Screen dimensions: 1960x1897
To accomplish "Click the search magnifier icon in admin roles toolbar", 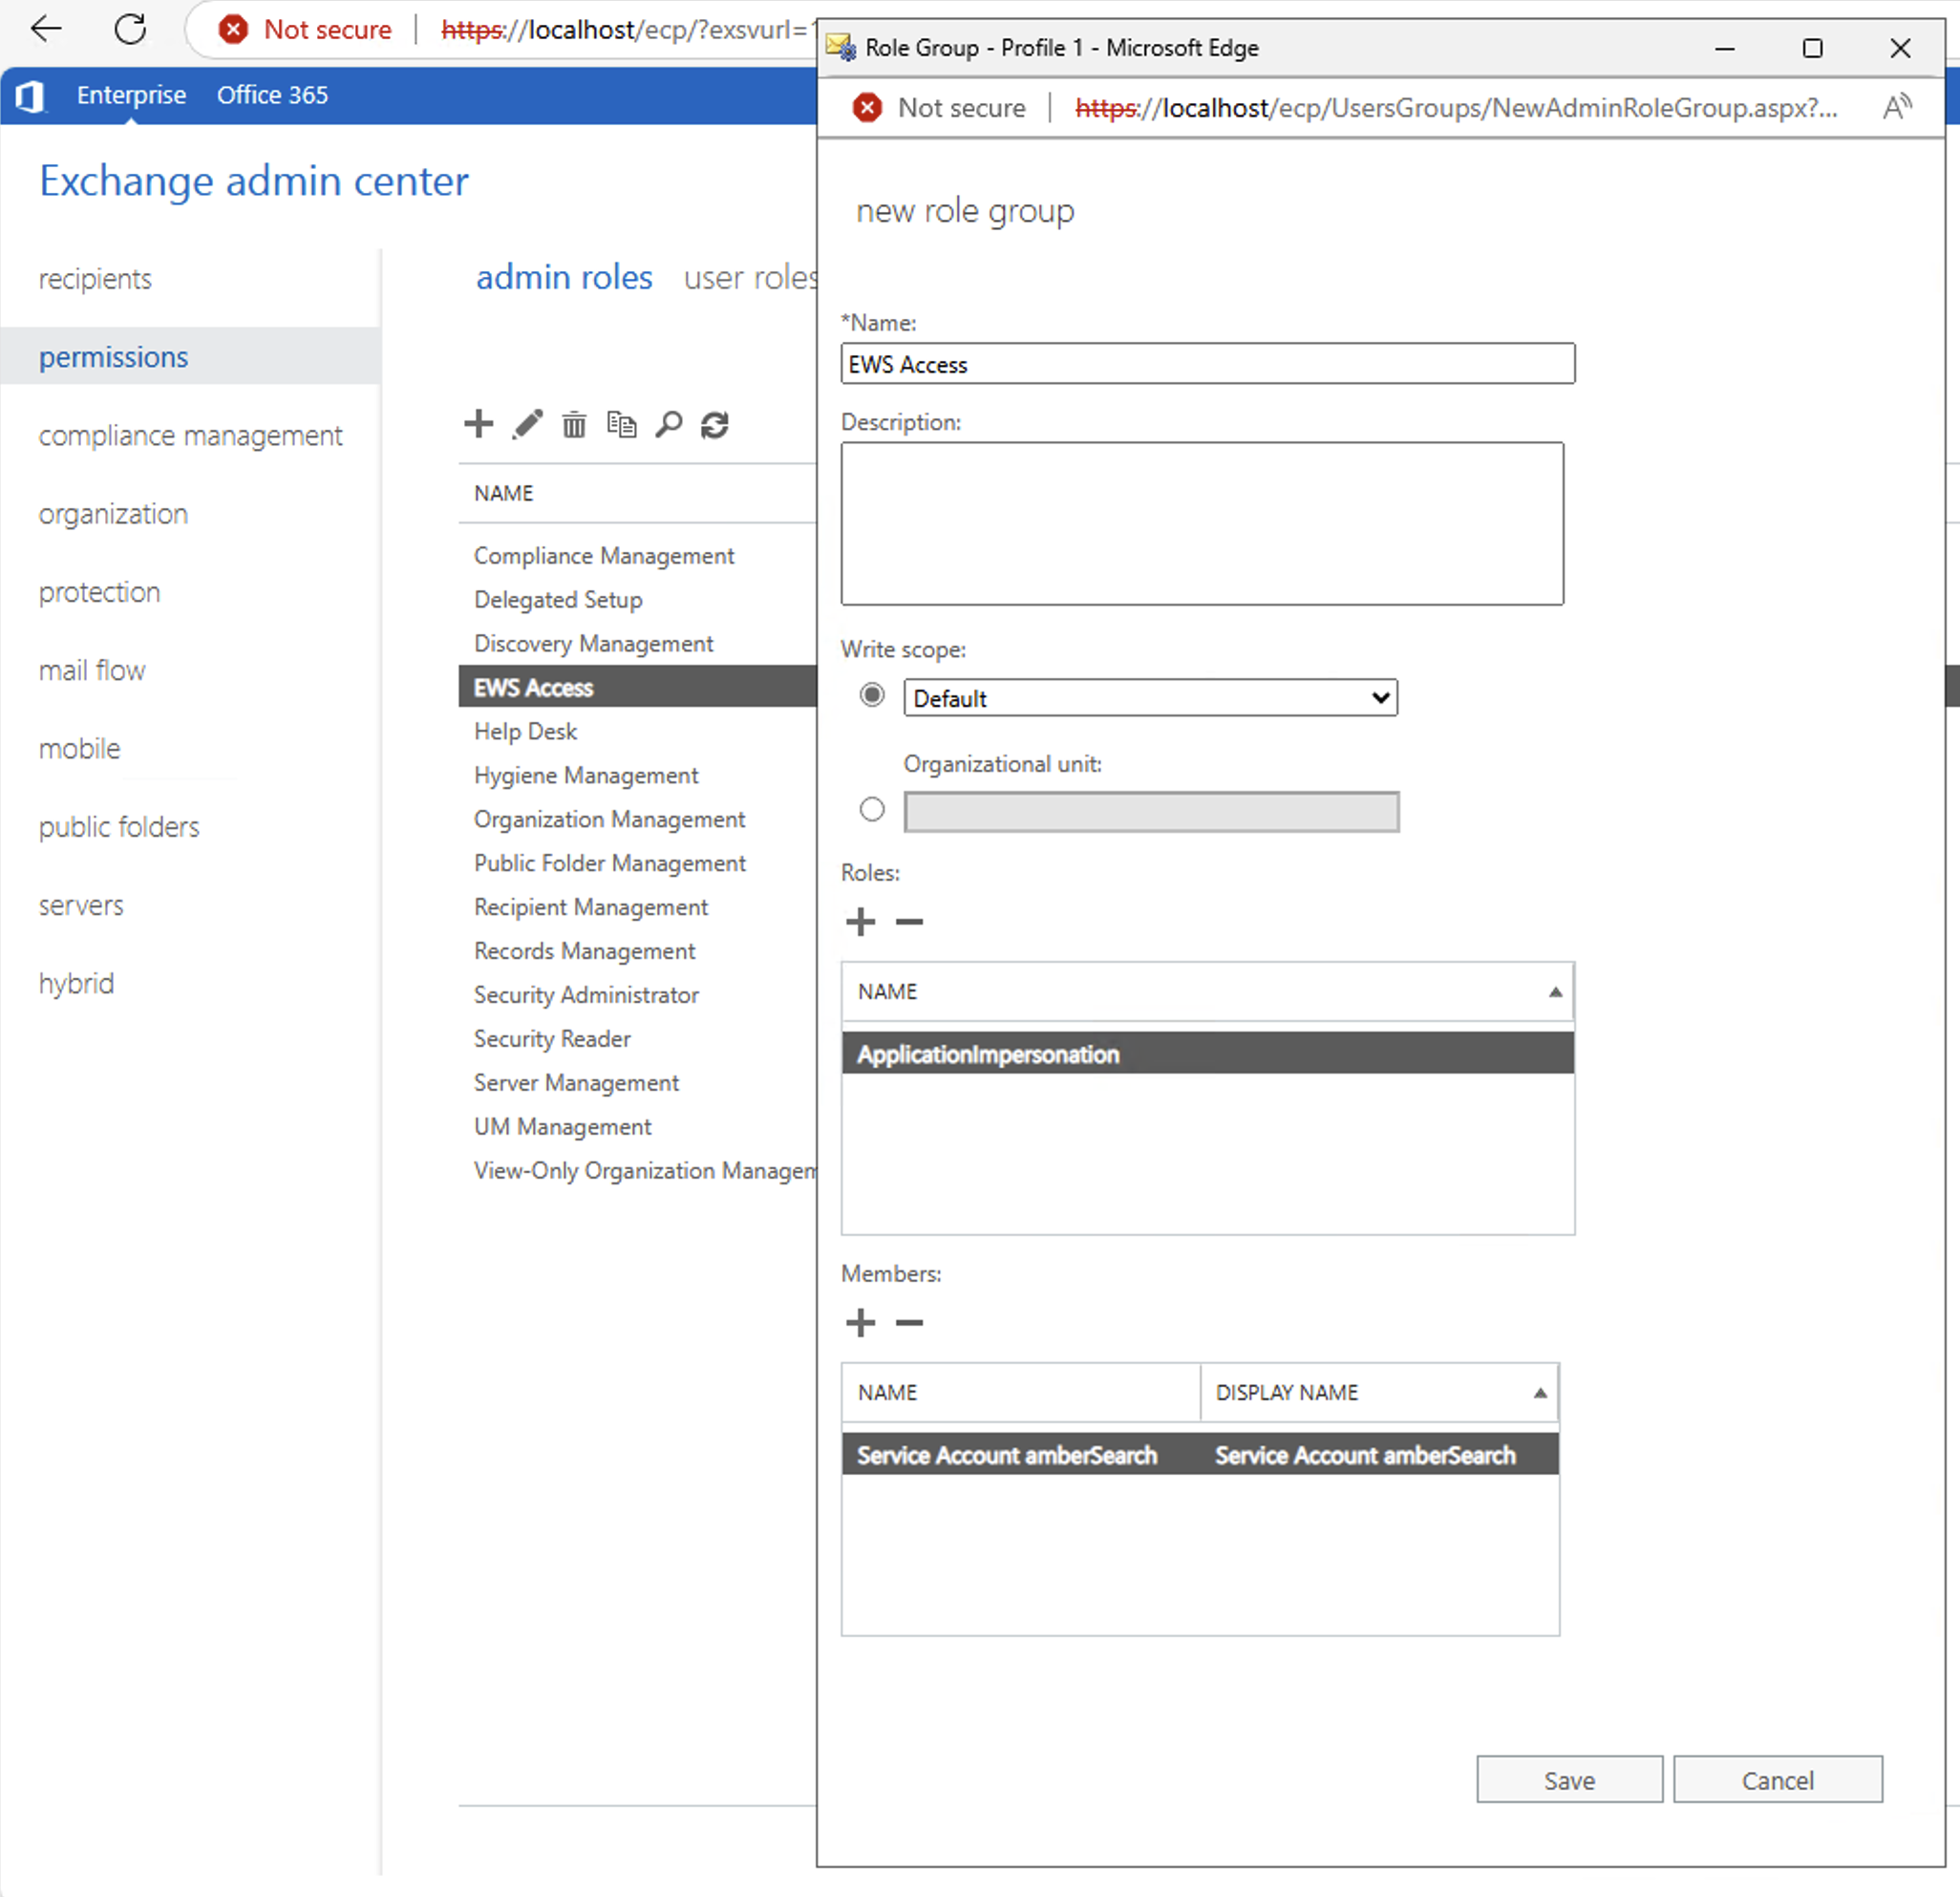I will [668, 424].
